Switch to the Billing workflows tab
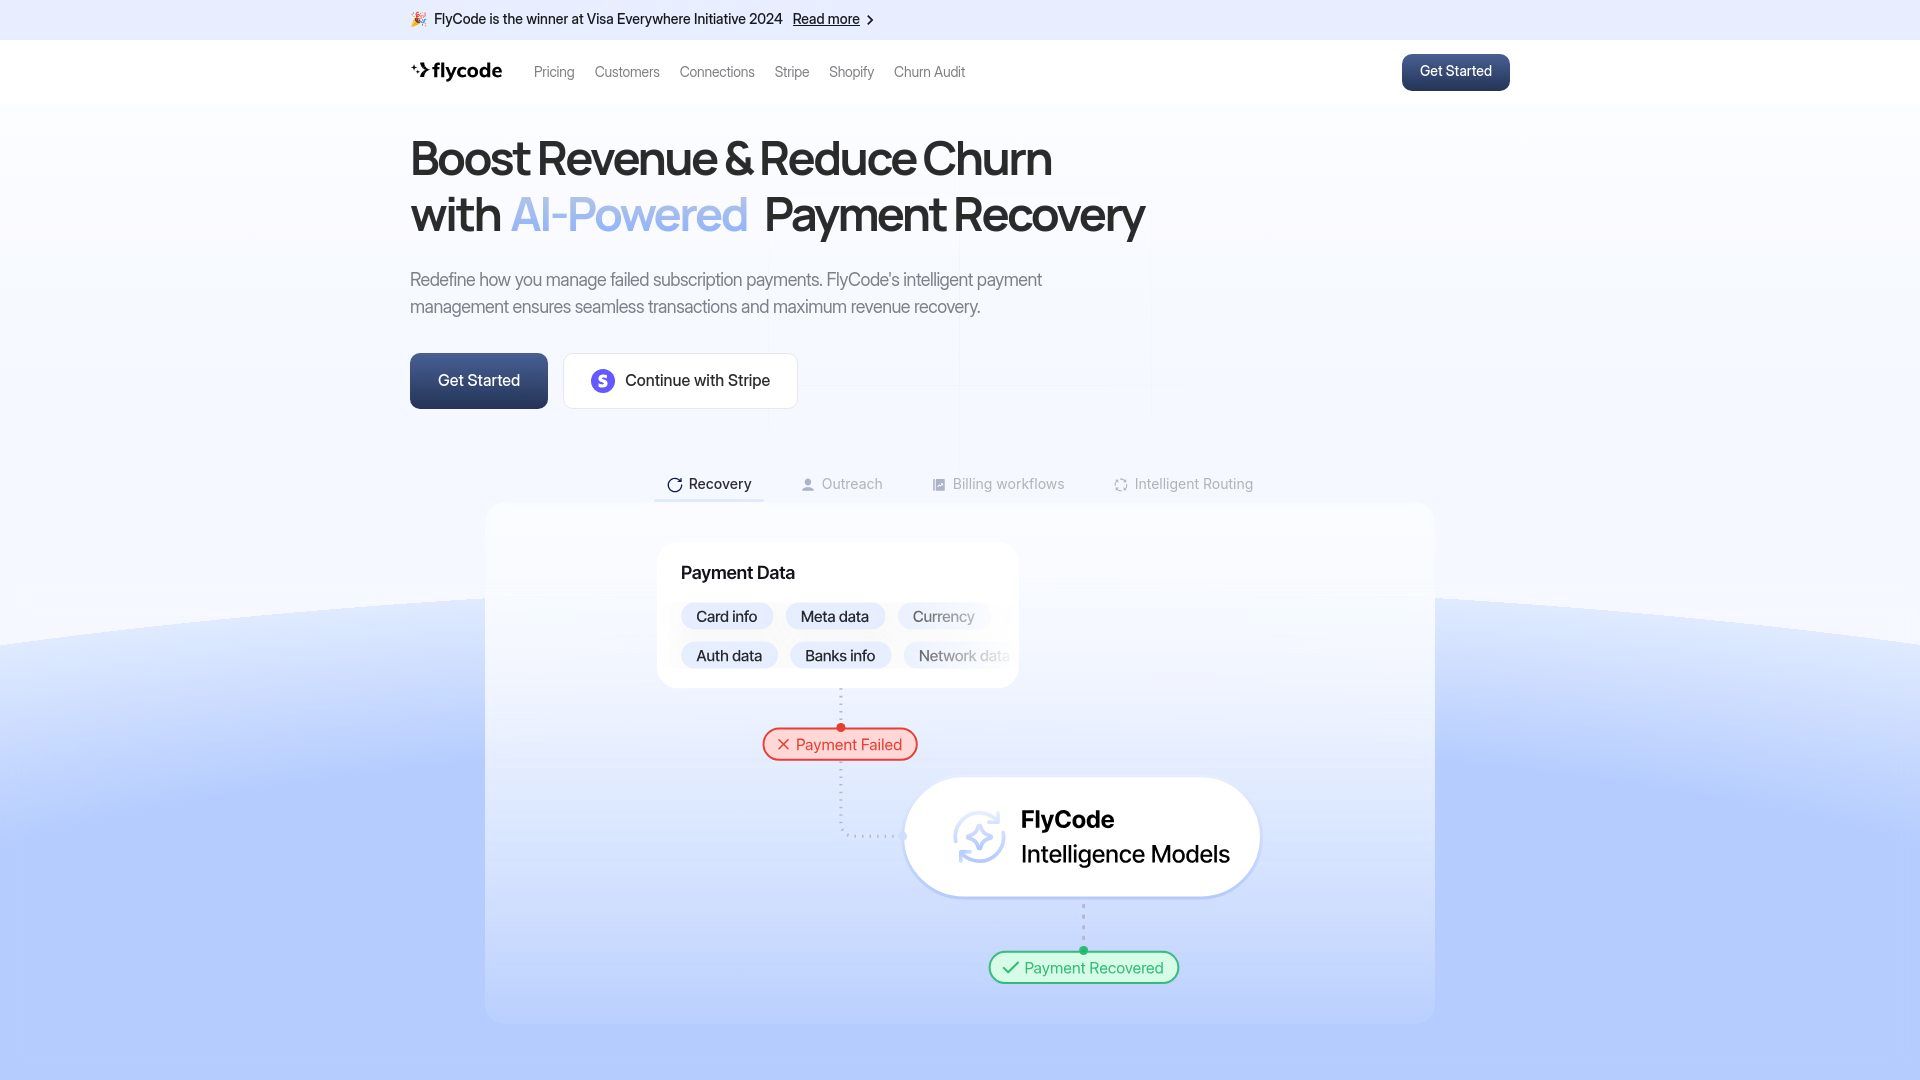 (x=997, y=484)
